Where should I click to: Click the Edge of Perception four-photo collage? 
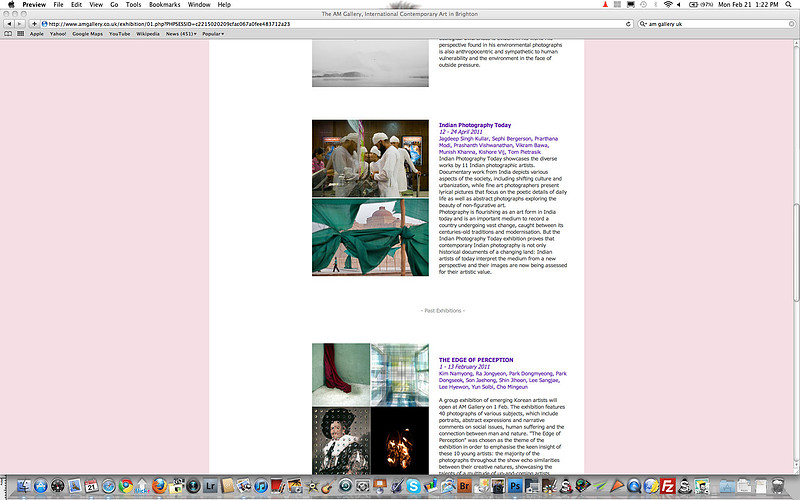[x=370, y=409]
